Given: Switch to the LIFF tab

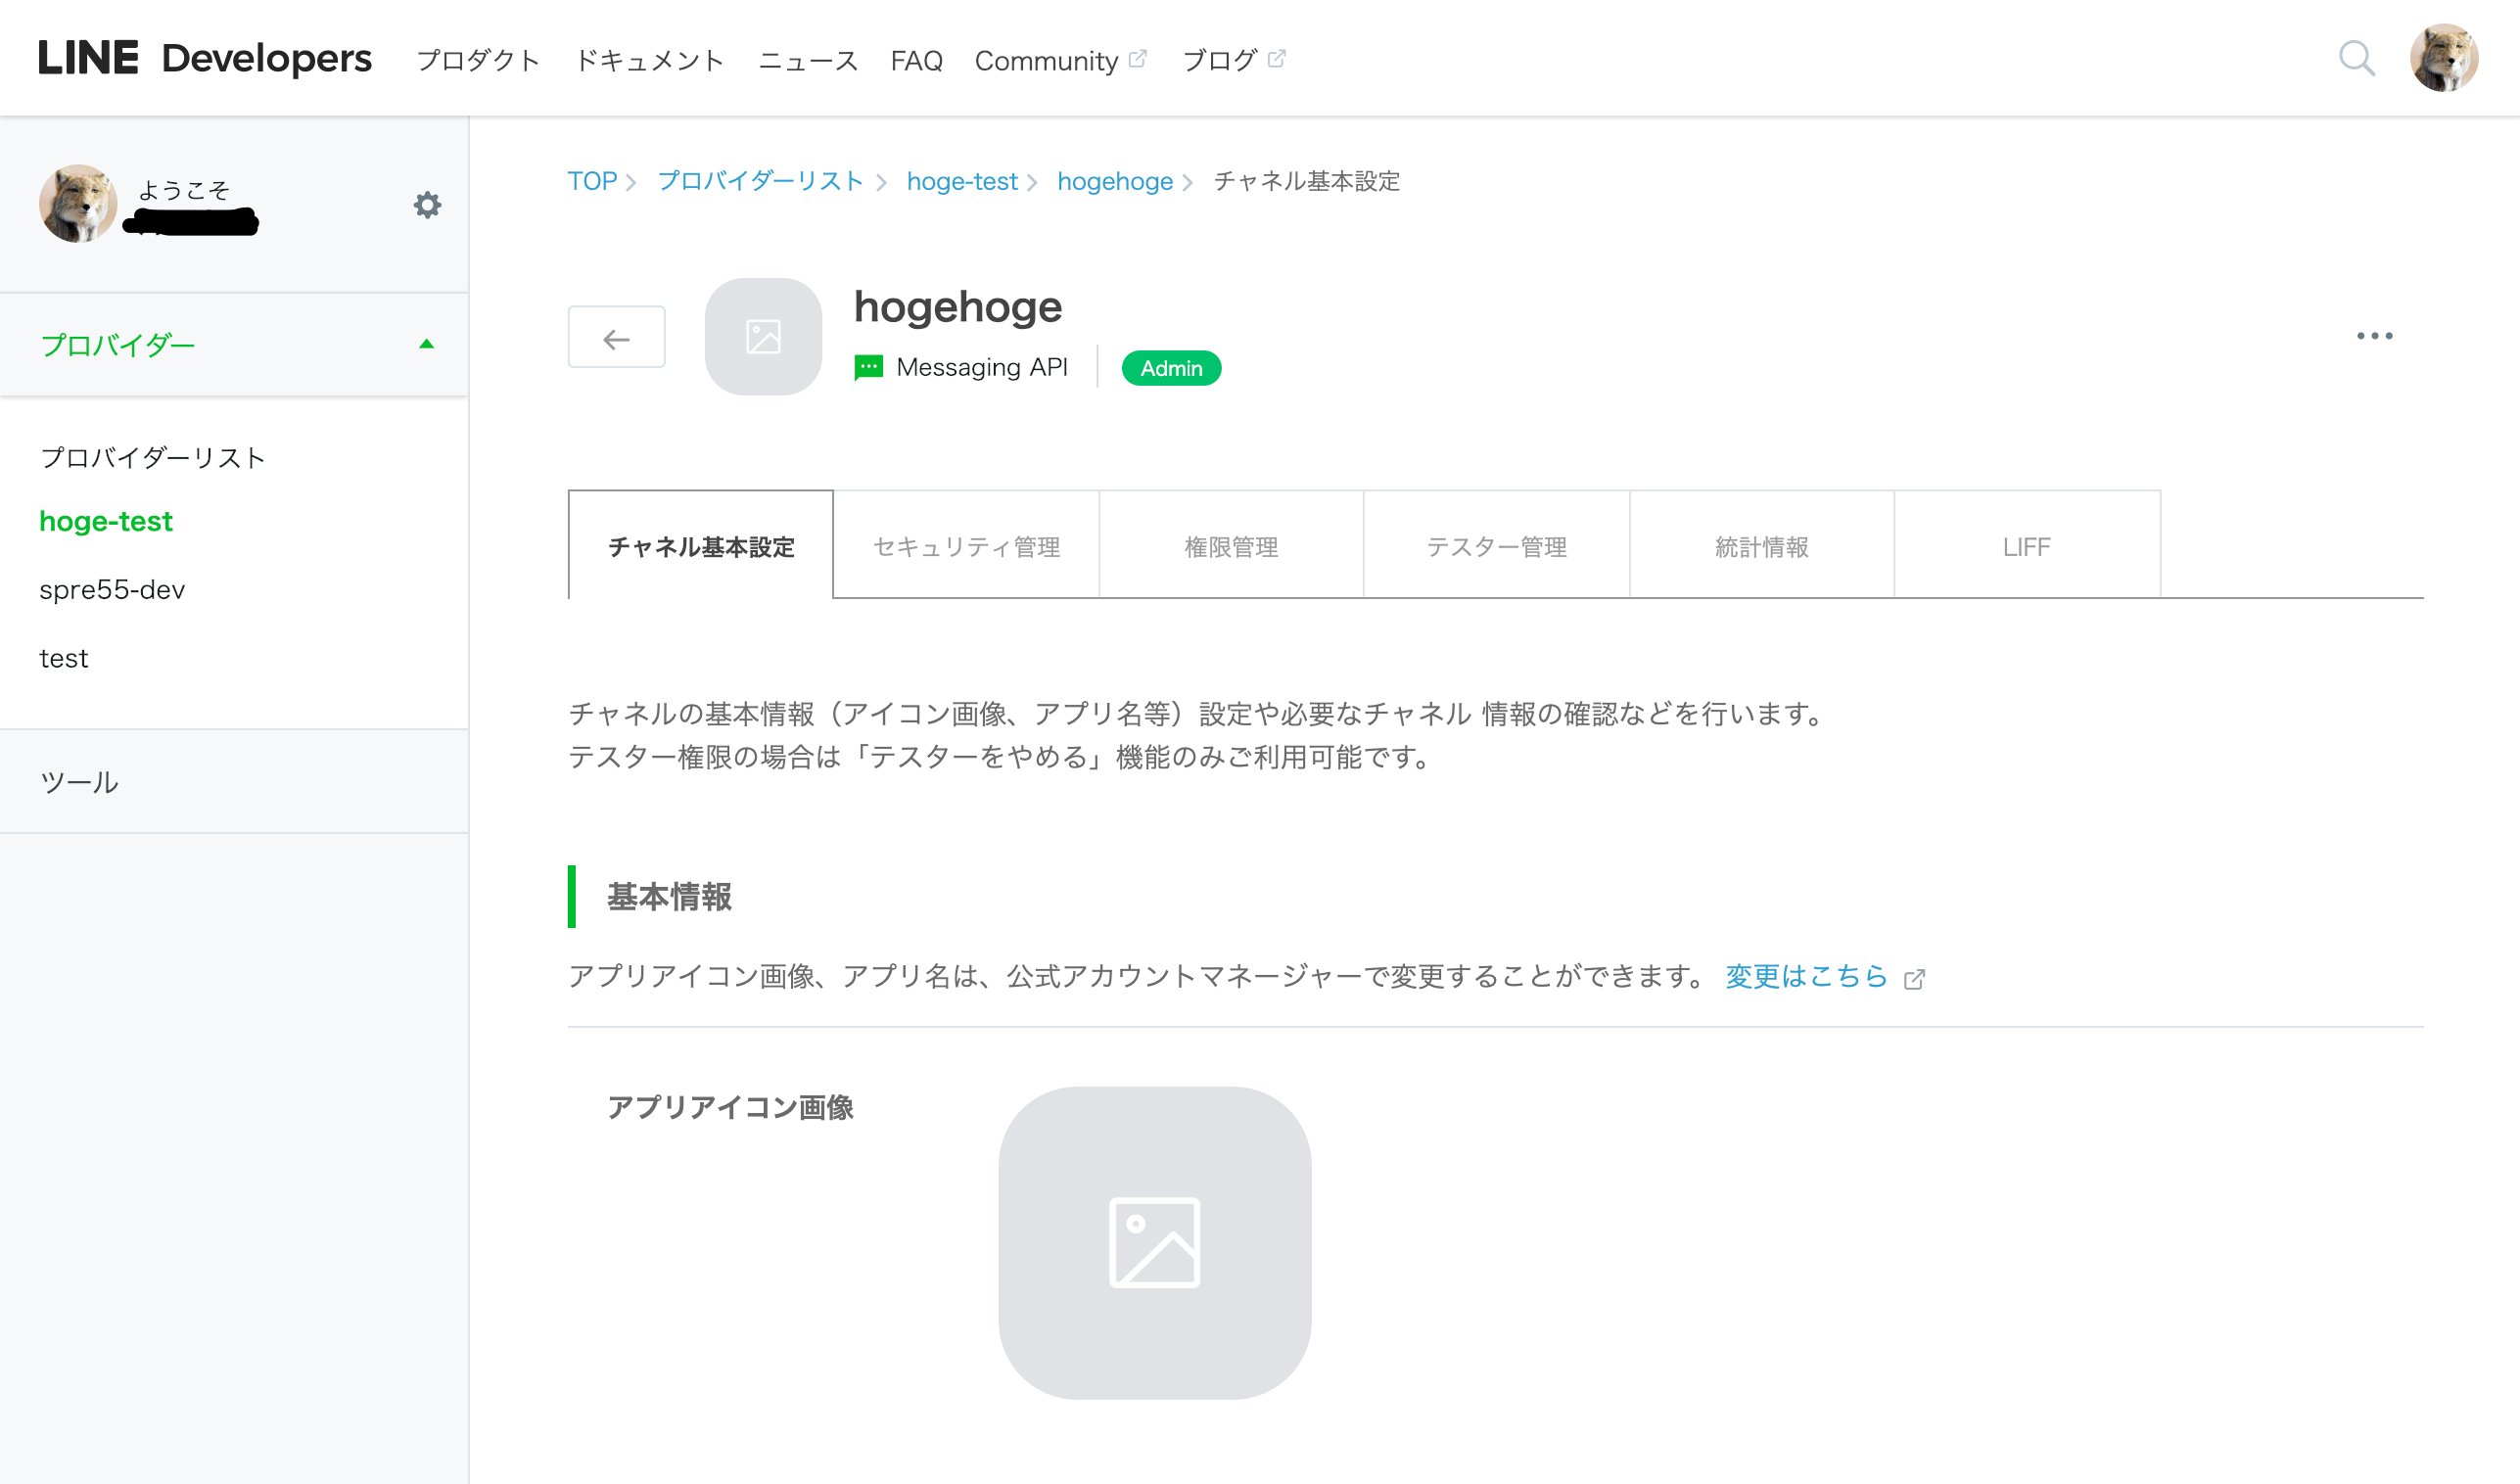Looking at the screenshot, I should (2026, 547).
